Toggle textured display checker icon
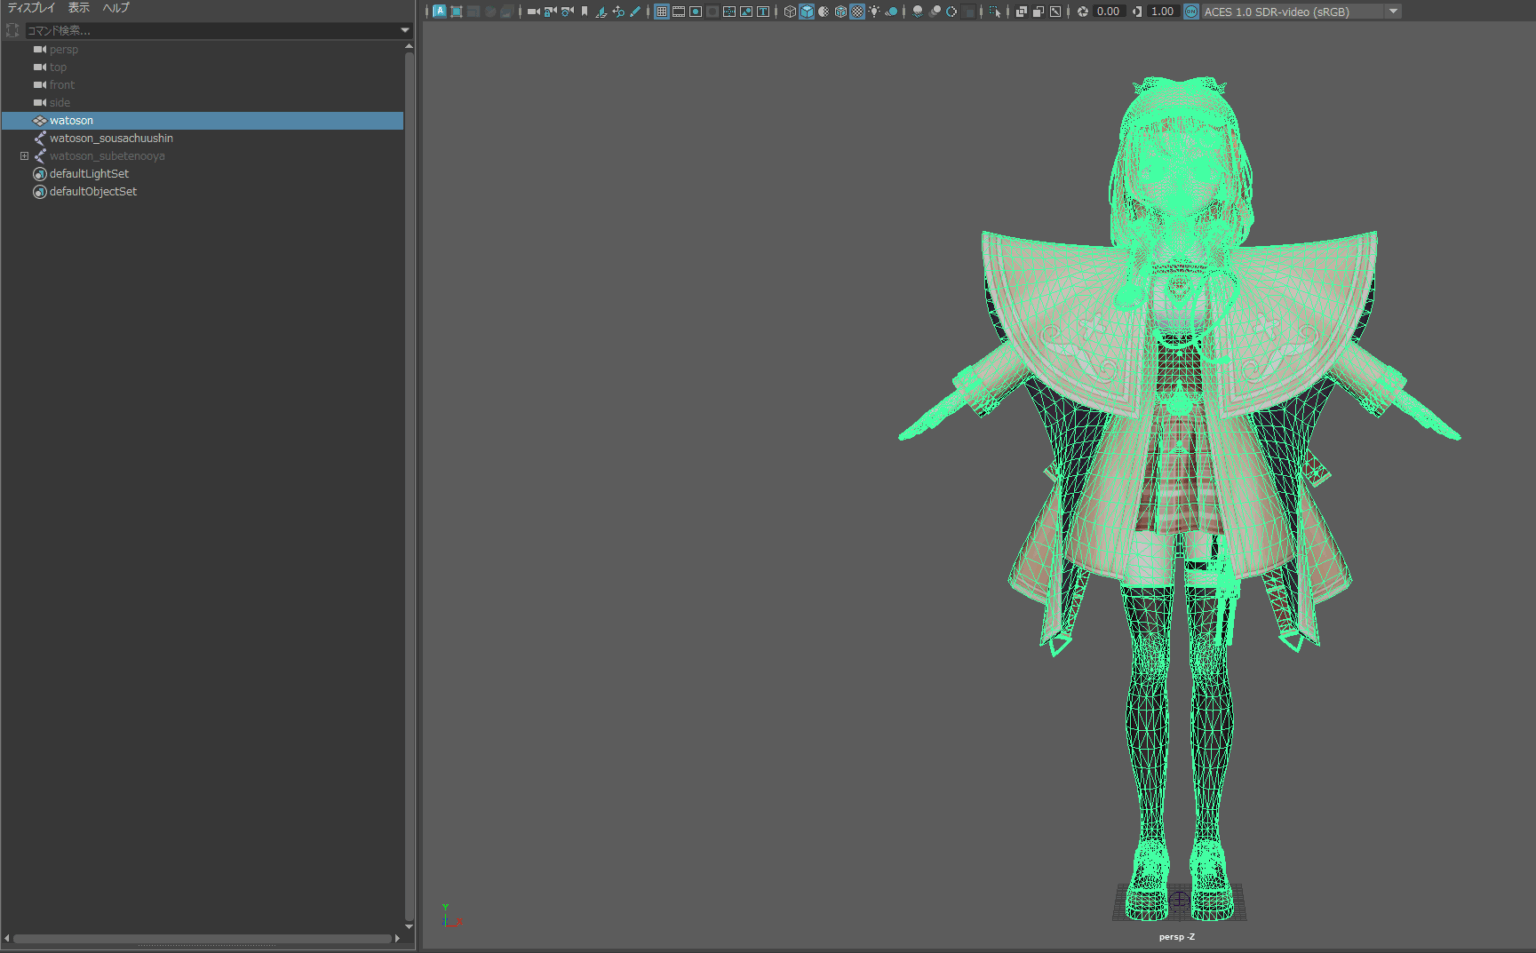 click(857, 12)
